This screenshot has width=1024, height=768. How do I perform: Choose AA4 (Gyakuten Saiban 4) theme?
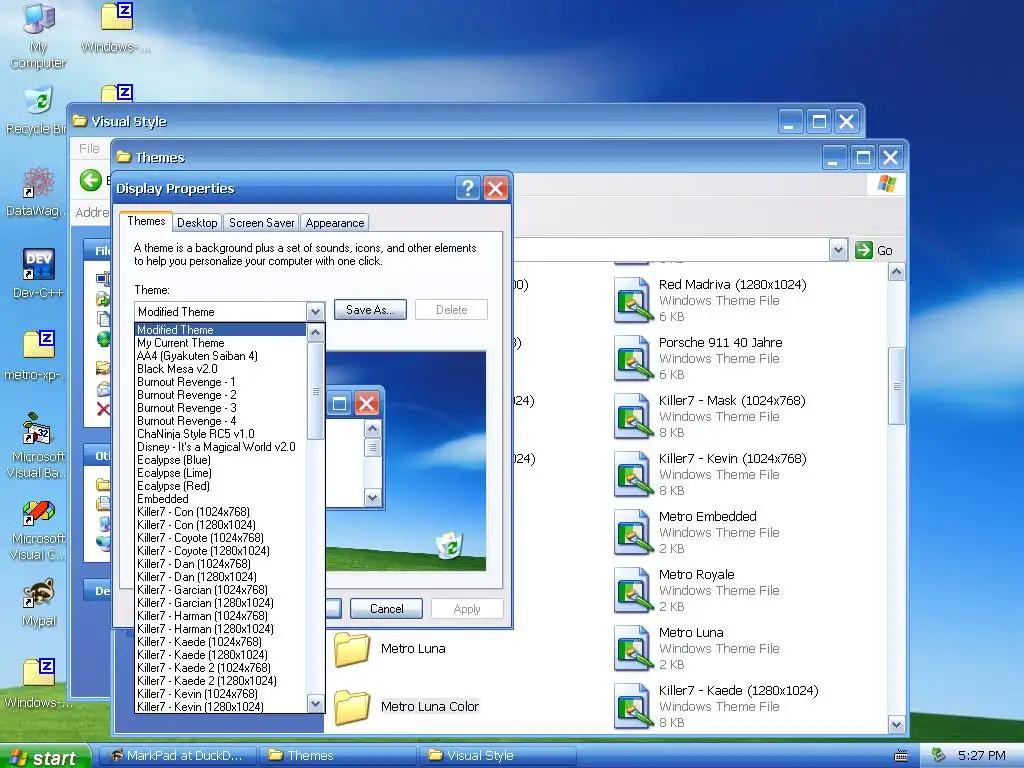[221, 356]
